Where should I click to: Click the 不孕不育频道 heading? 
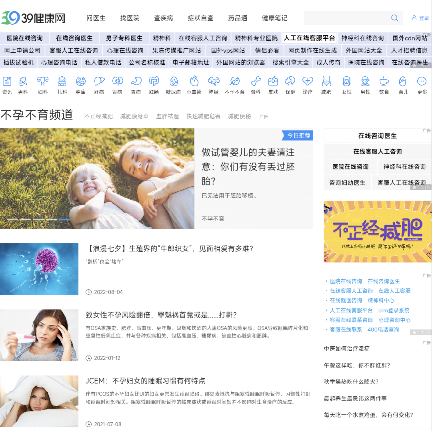tap(37, 115)
